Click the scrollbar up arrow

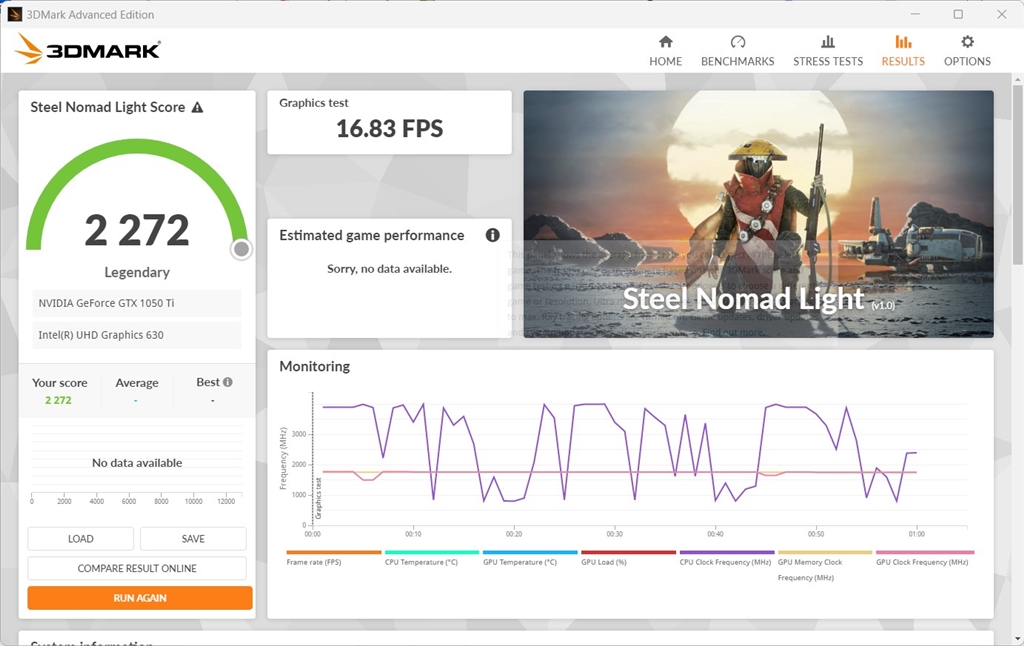click(1017, 79)
